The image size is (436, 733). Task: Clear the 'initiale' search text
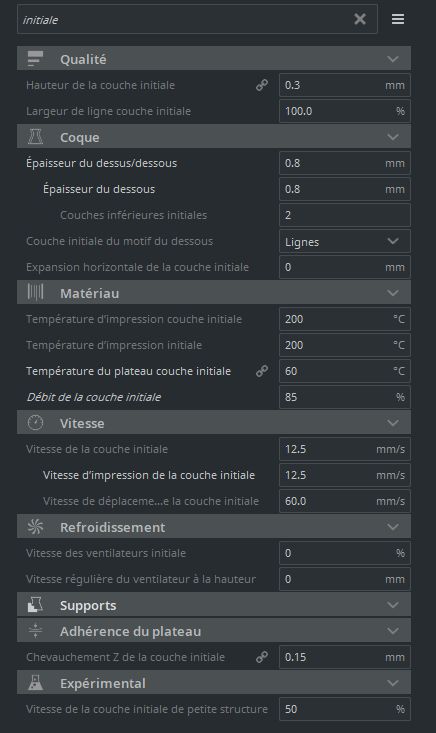pos(360,19)
